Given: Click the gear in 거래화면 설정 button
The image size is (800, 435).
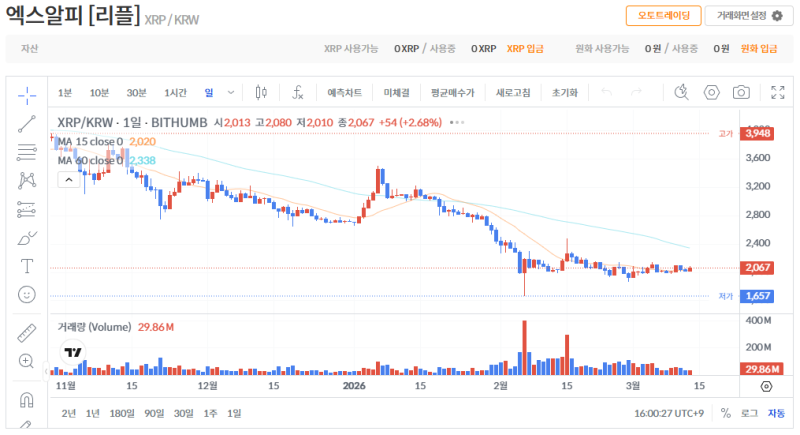Looking at the screenshot, I should [x=777, y=16].
